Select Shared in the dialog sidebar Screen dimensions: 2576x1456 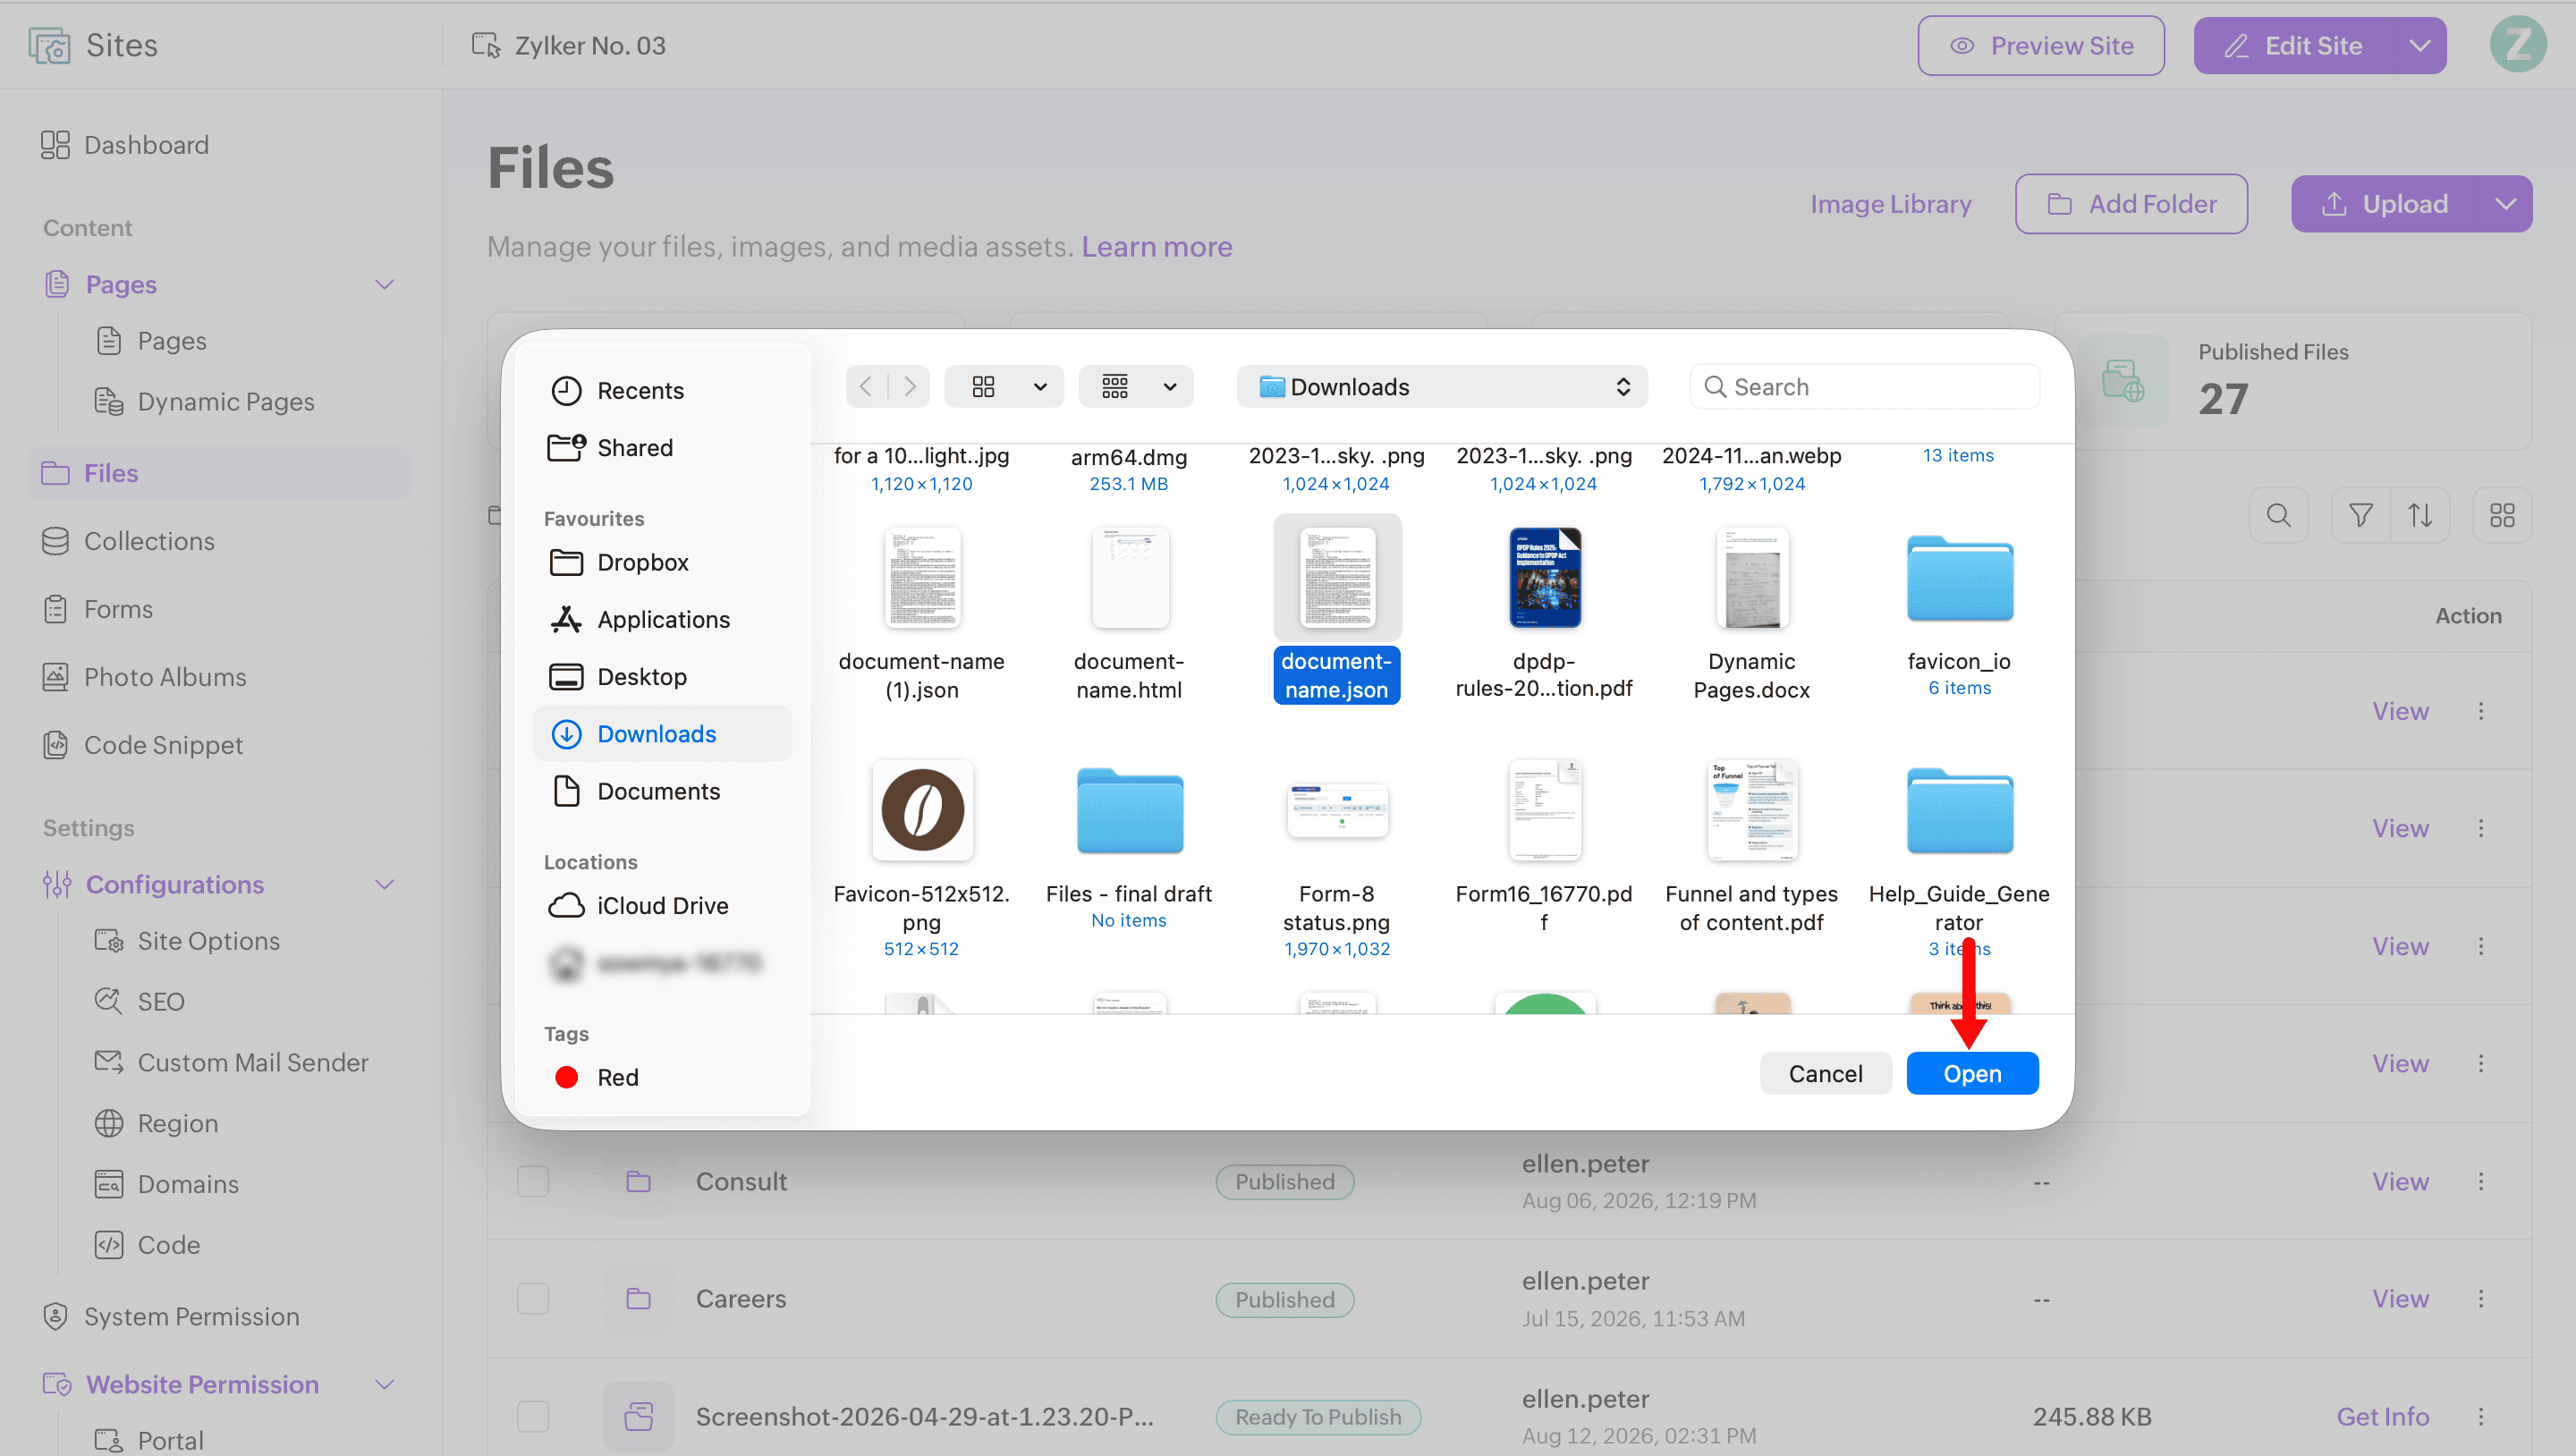611,447
